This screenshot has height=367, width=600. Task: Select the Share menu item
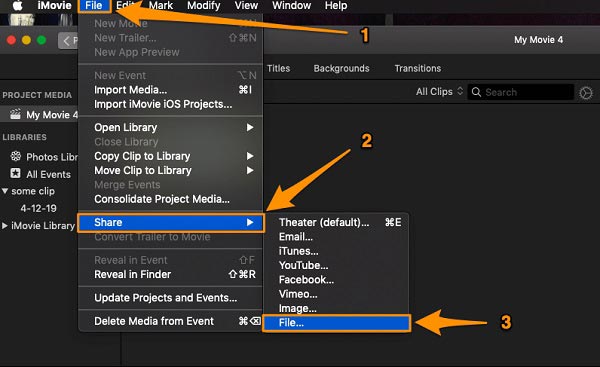tap(171, 223)
